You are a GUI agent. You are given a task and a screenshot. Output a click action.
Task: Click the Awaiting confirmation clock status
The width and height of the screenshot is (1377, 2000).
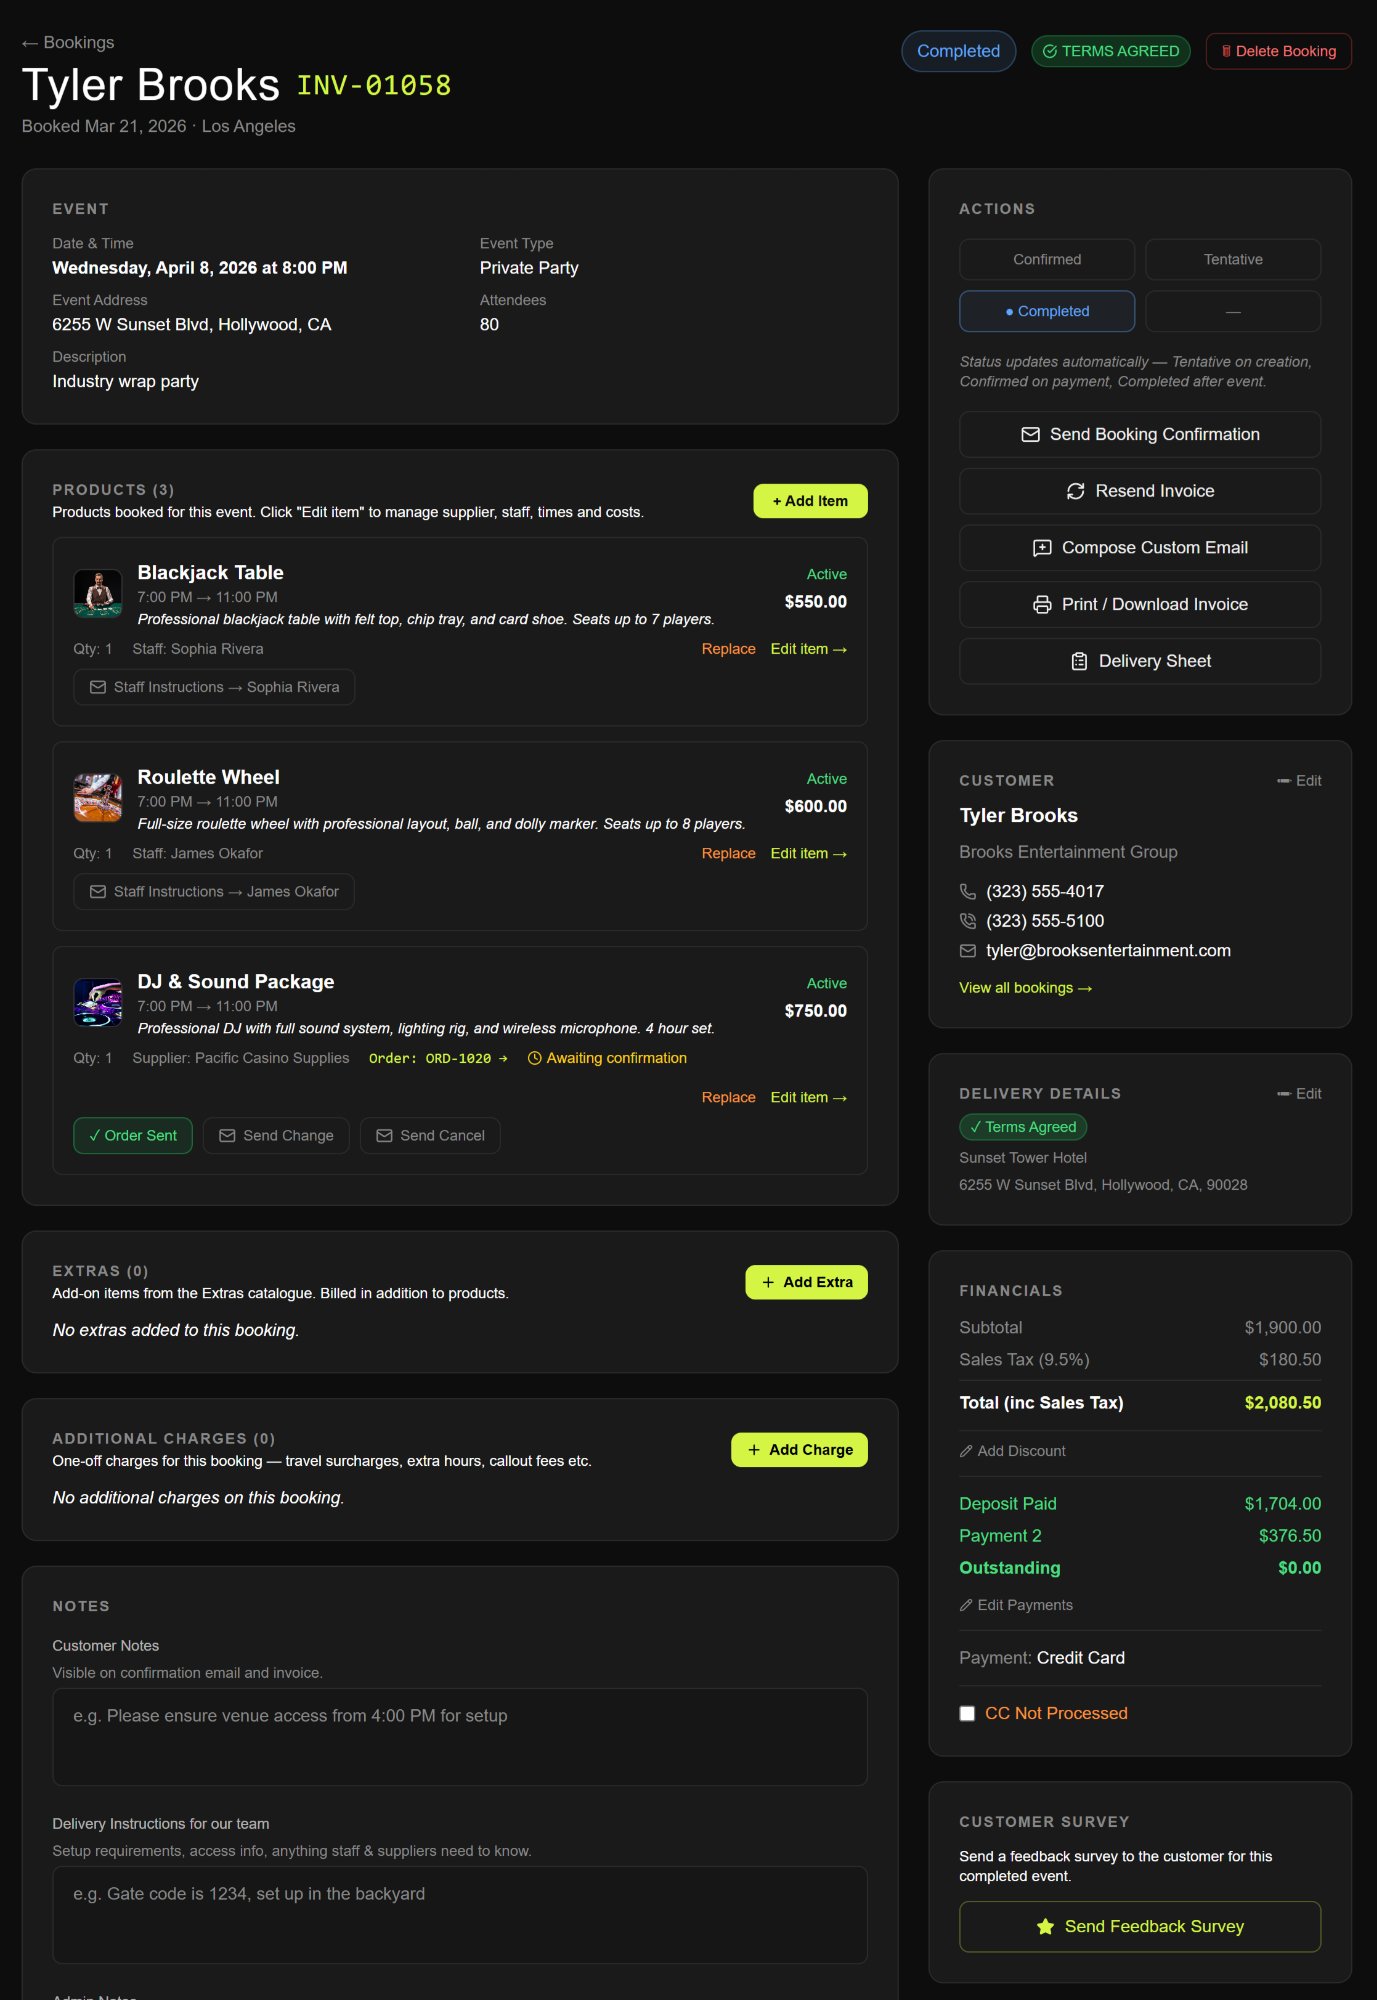pyautogui.click(x=607, y=1058)
